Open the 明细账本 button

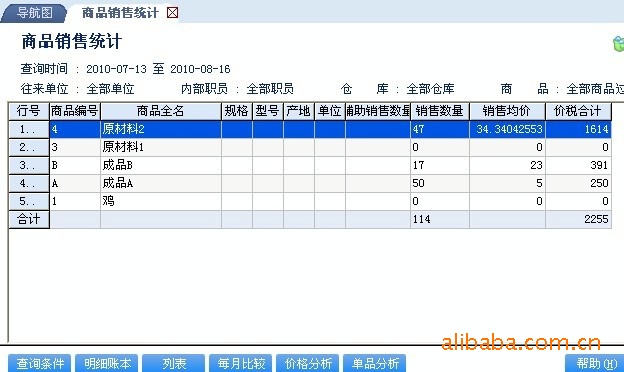(107, 363)
